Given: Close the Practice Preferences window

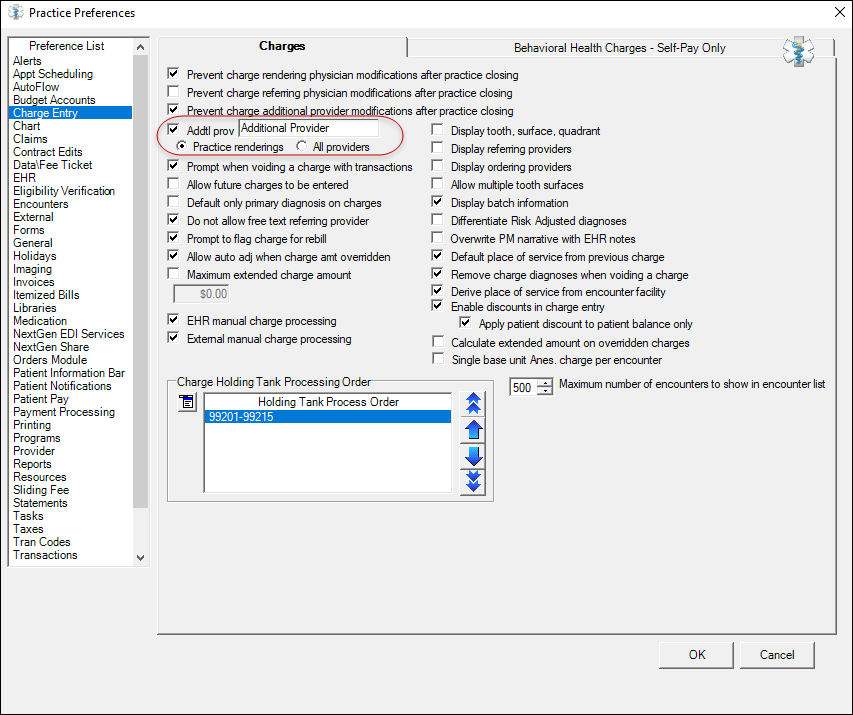Looking at the screenshot, I should (840, 12).
